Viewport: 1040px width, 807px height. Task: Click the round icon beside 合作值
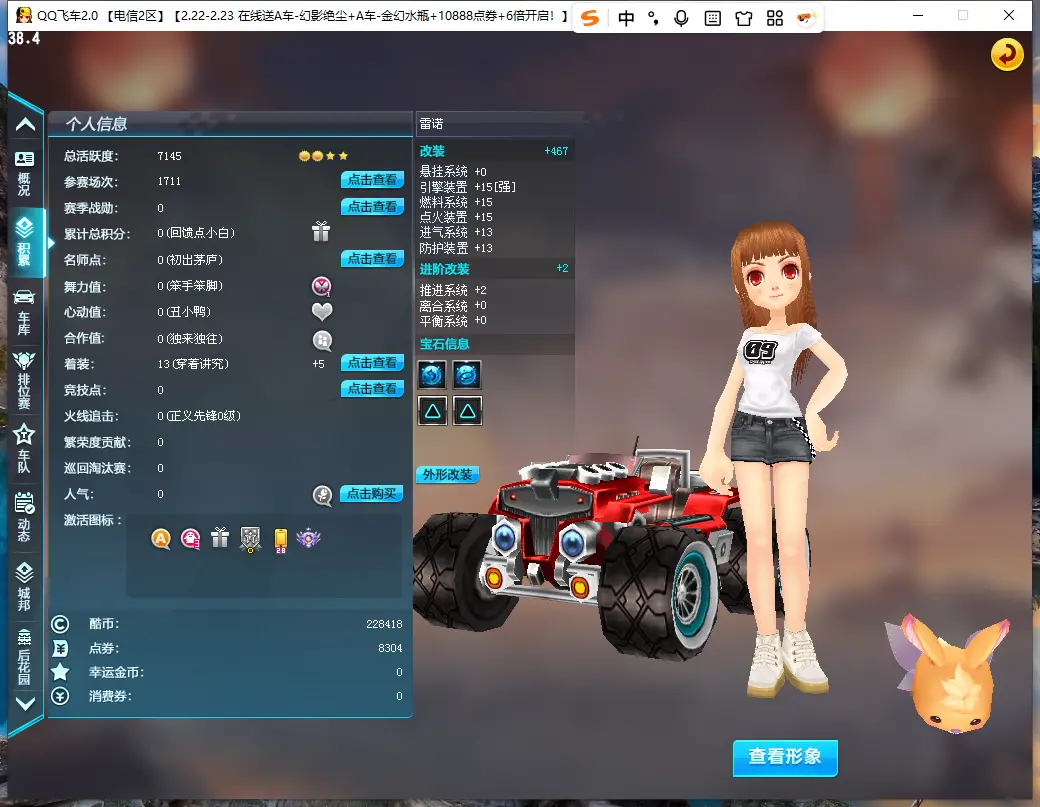pyautogui.click(x=322, y=340)
